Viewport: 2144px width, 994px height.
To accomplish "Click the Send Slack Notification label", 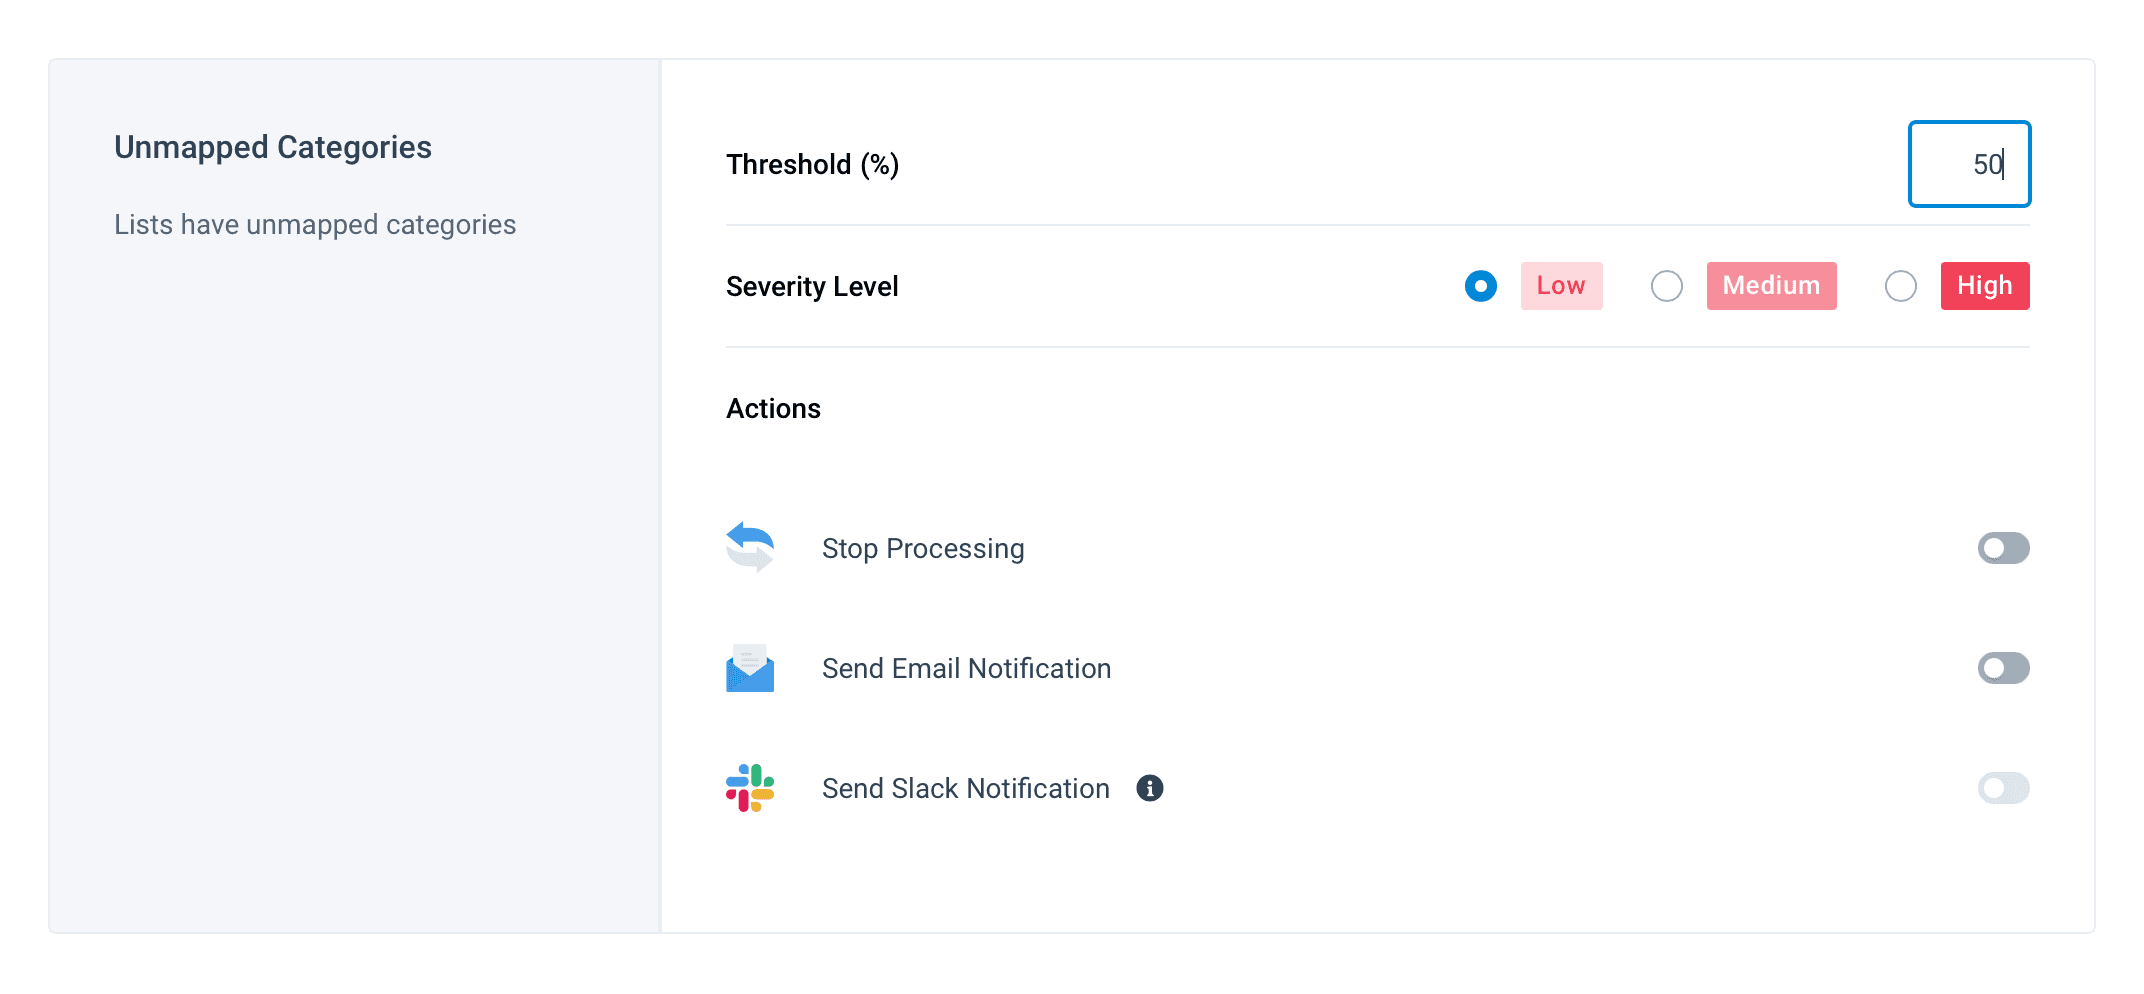I will (x=965, y=788).
